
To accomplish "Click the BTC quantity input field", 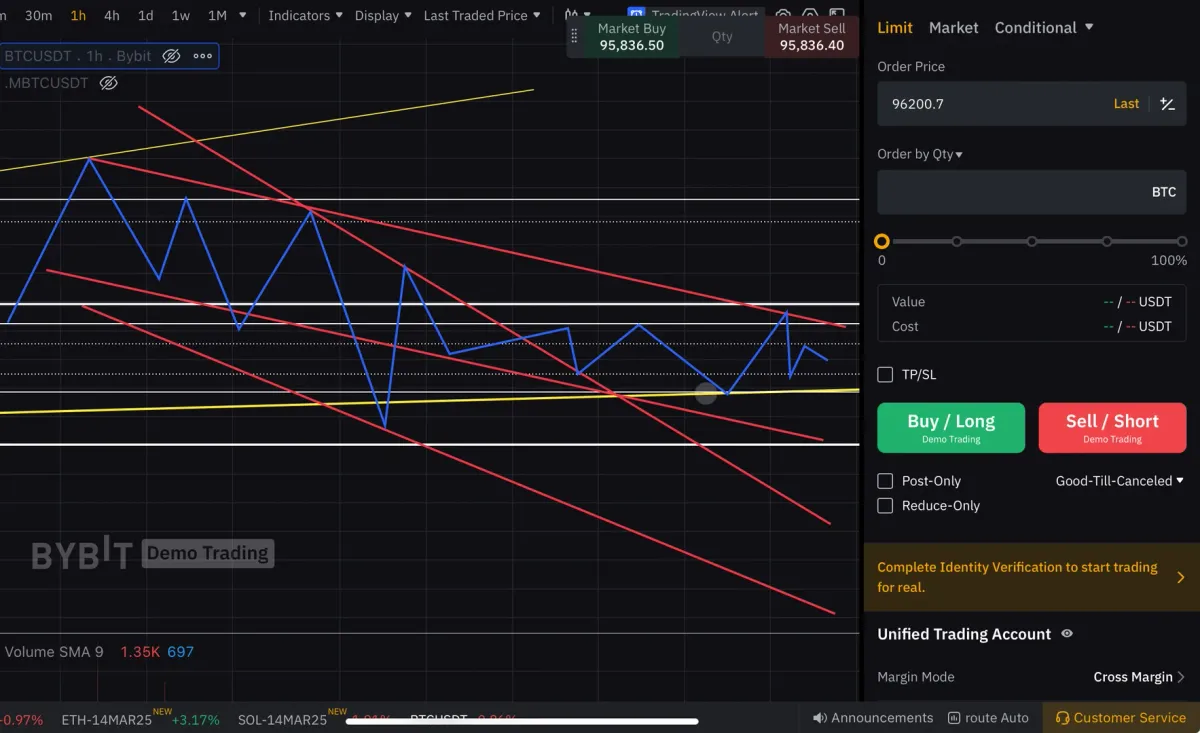I will click(1031, 192).
